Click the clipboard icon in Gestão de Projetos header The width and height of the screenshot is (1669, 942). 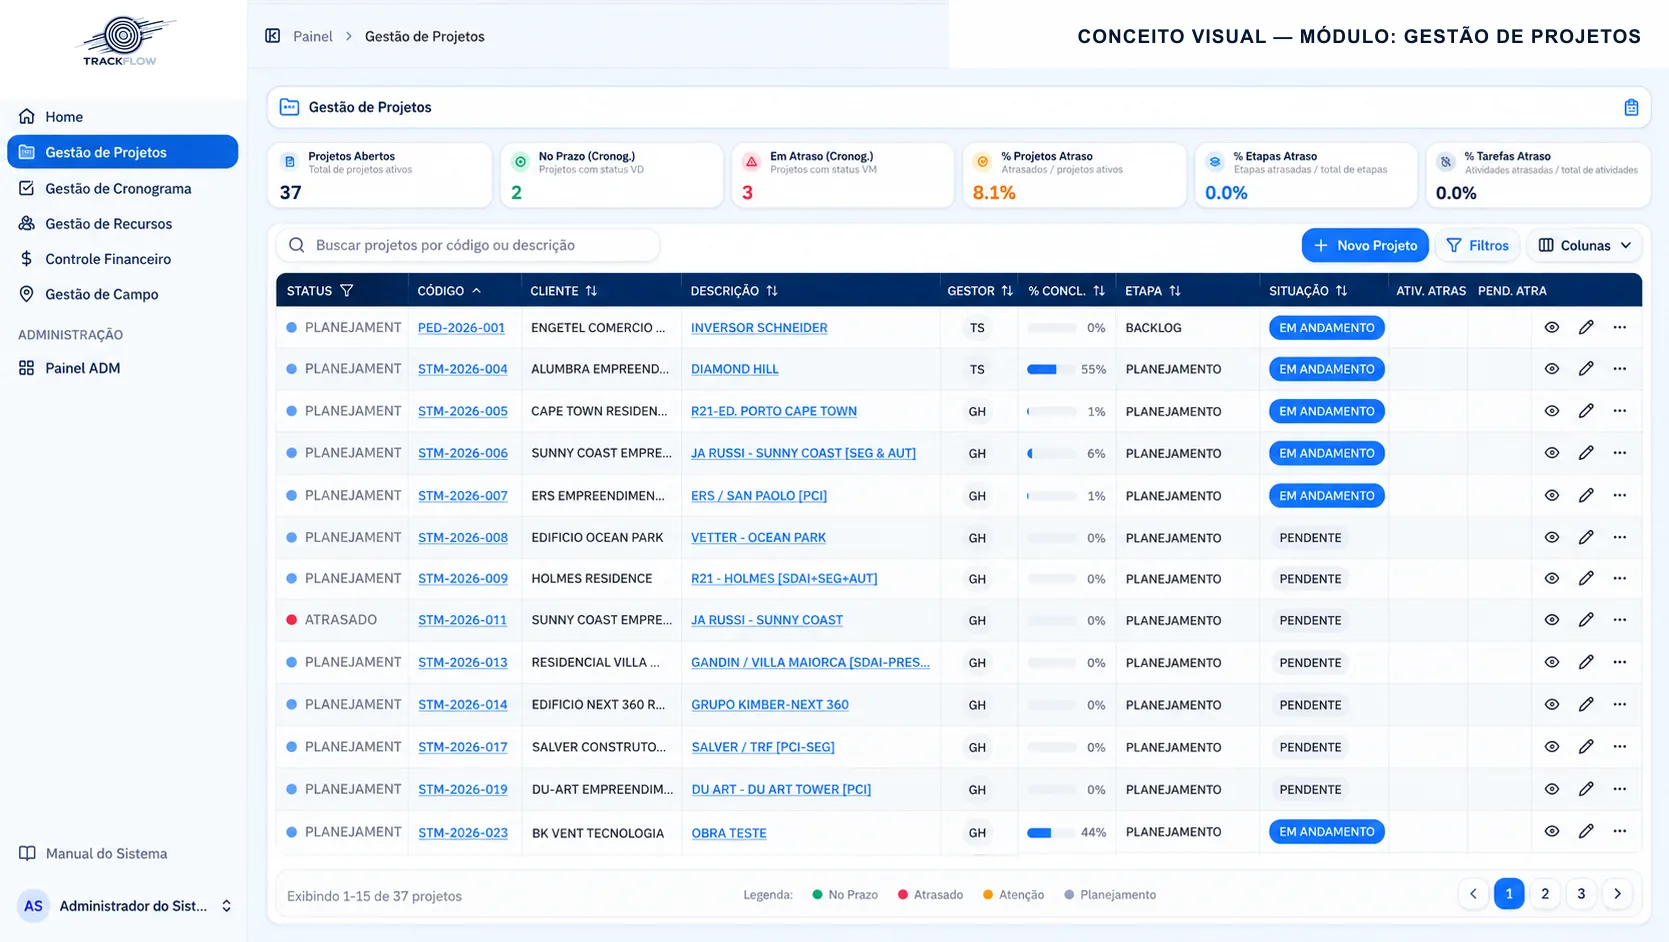pyautogui.click(x=1631, y=107)
